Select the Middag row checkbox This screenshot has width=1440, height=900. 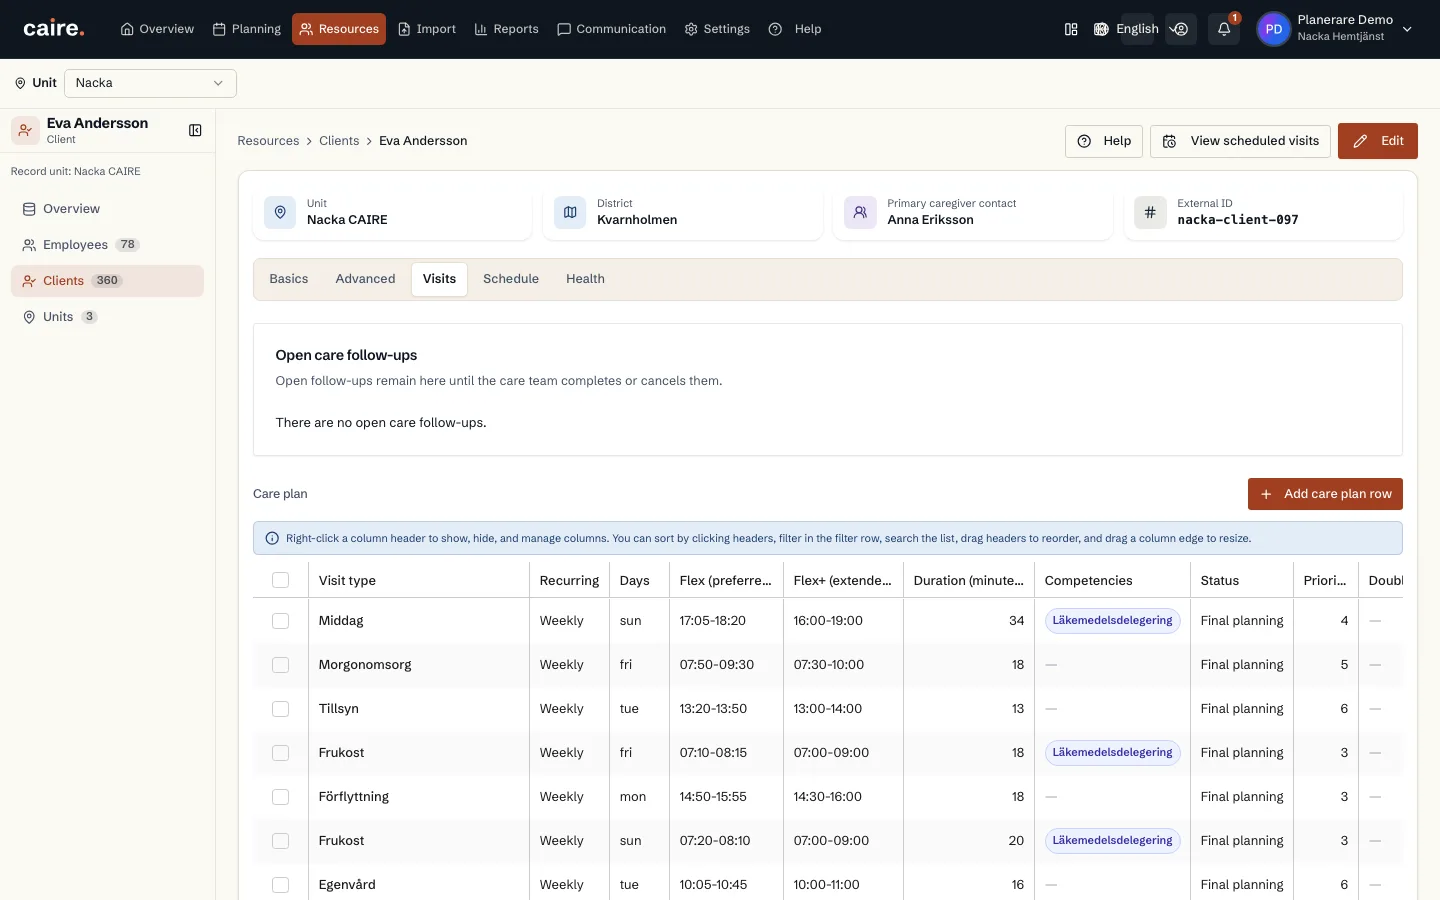tap(281, 621)
